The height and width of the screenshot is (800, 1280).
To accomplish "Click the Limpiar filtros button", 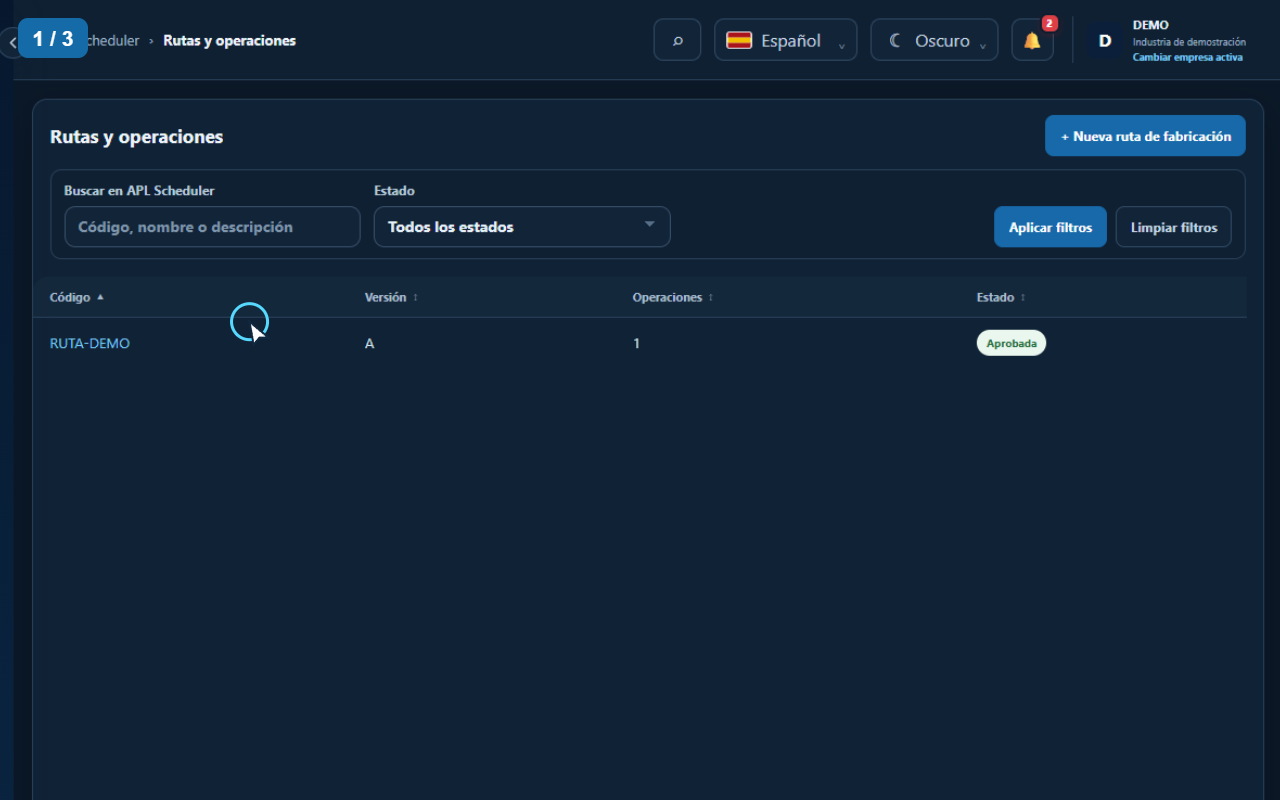I will [1174, 227].
